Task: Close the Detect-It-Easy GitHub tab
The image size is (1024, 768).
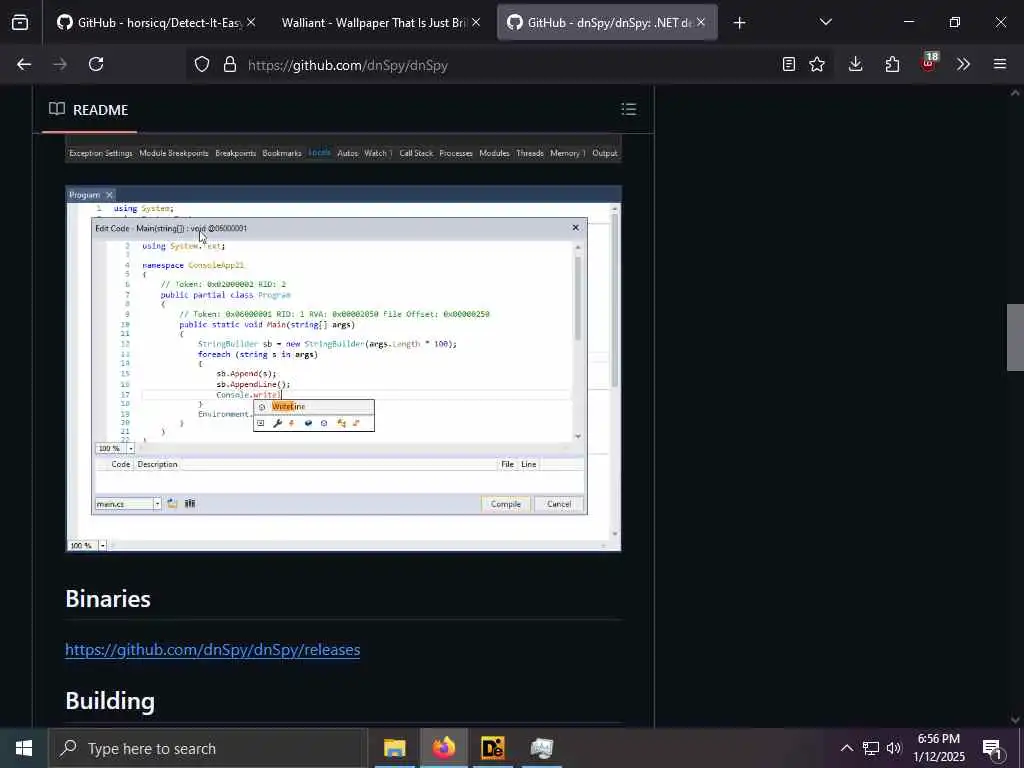Action: pos(251,23)
